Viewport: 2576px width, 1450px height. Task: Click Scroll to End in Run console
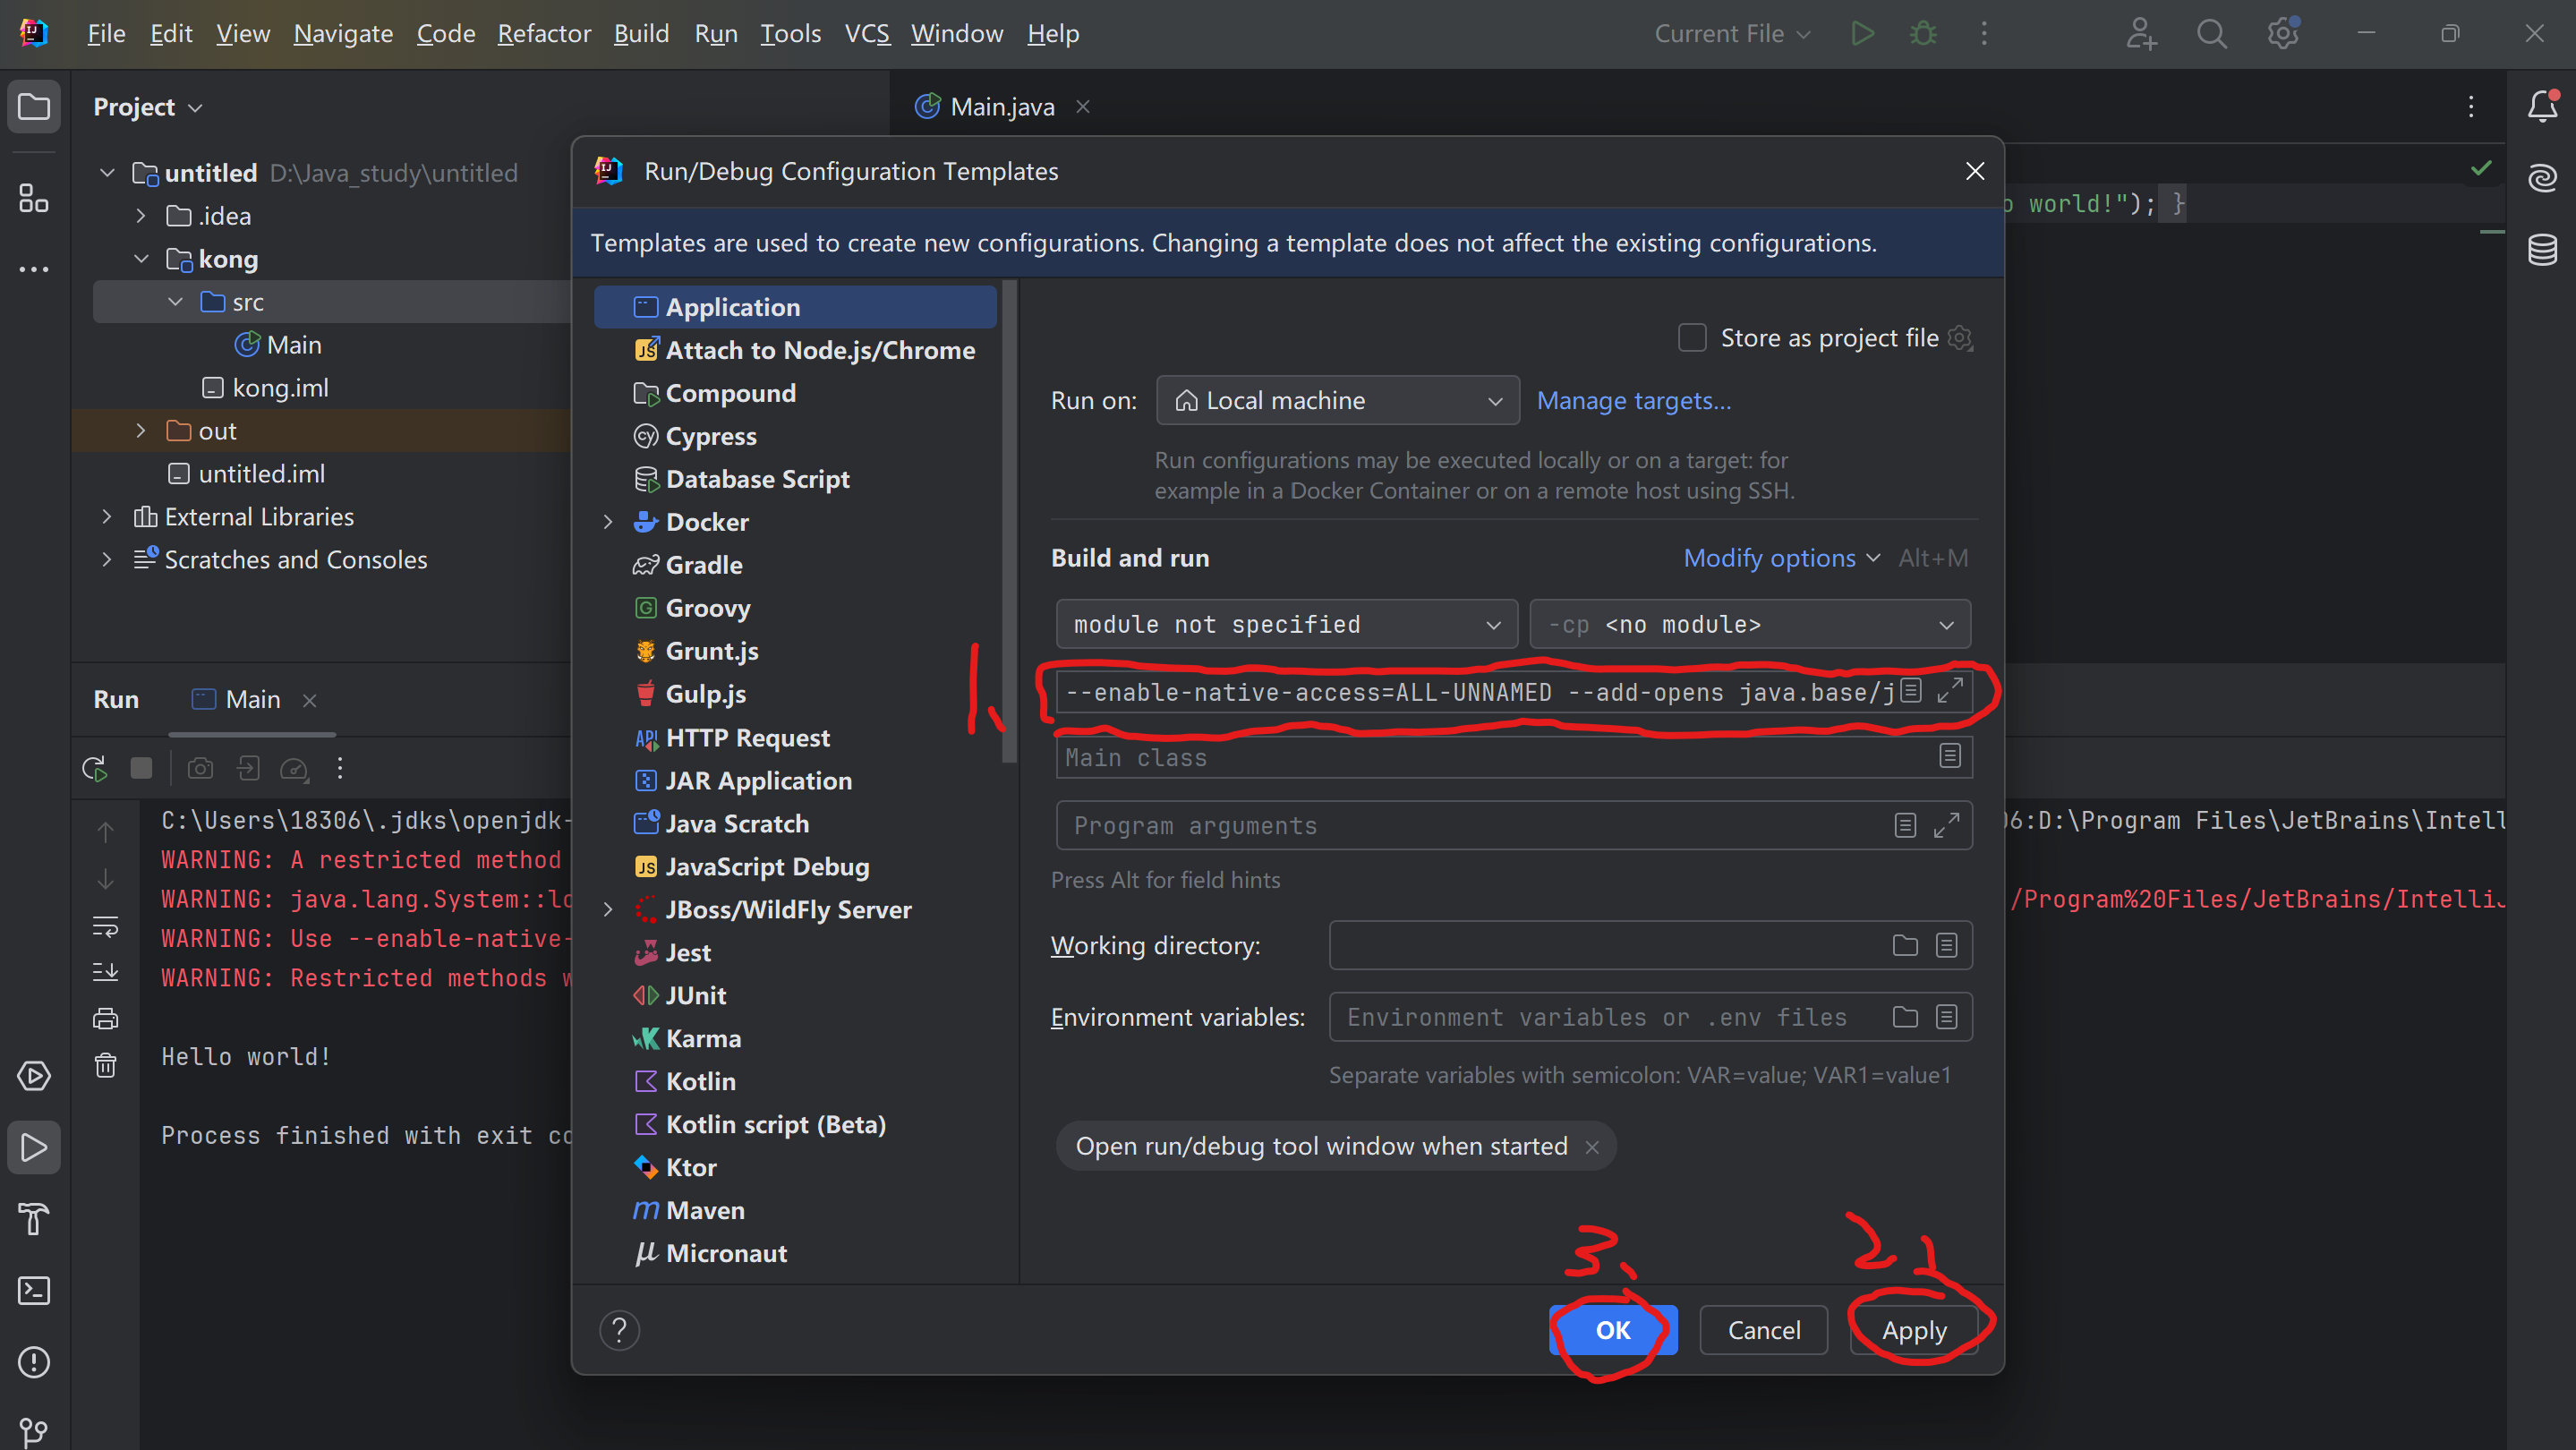click(105, 972)
